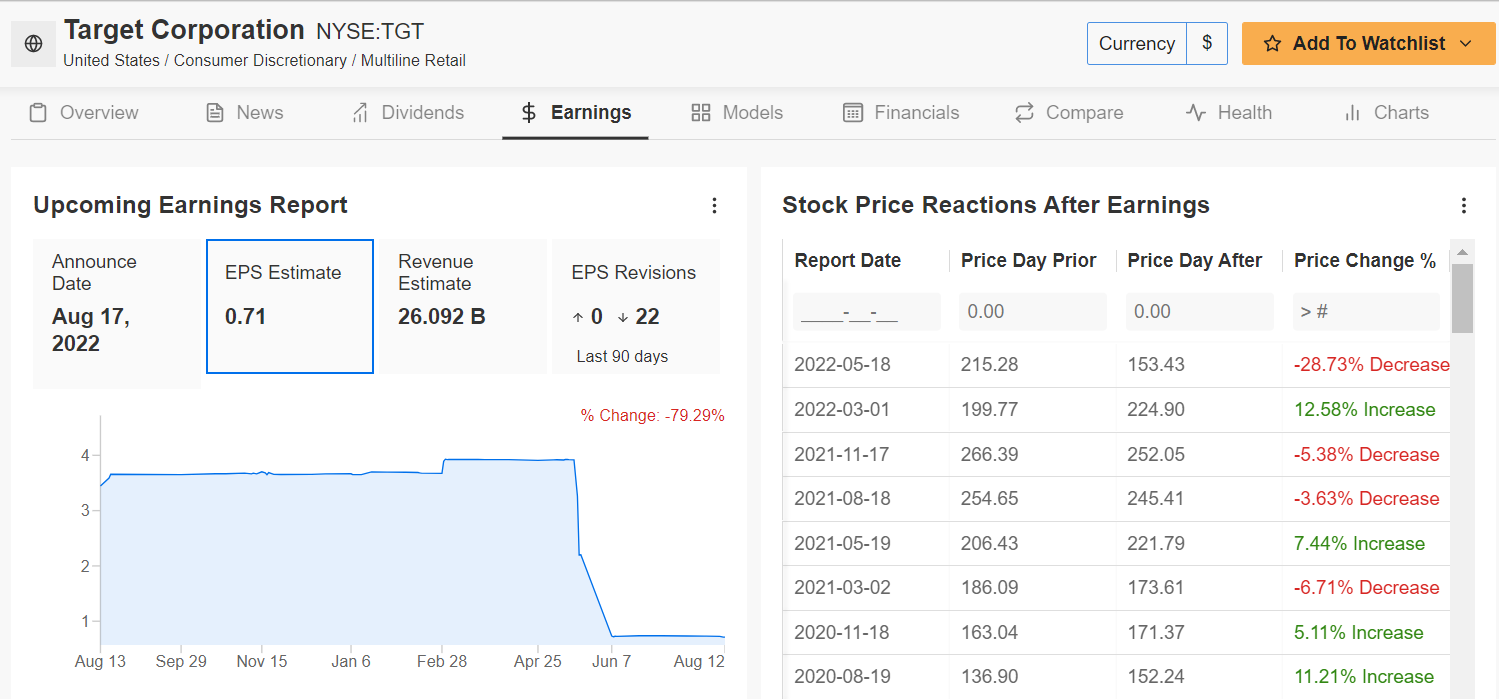The image size is (1499, 699).
Task: Open the Stock Price Reactions three-dot menu
Action: tap(1464, 205)
